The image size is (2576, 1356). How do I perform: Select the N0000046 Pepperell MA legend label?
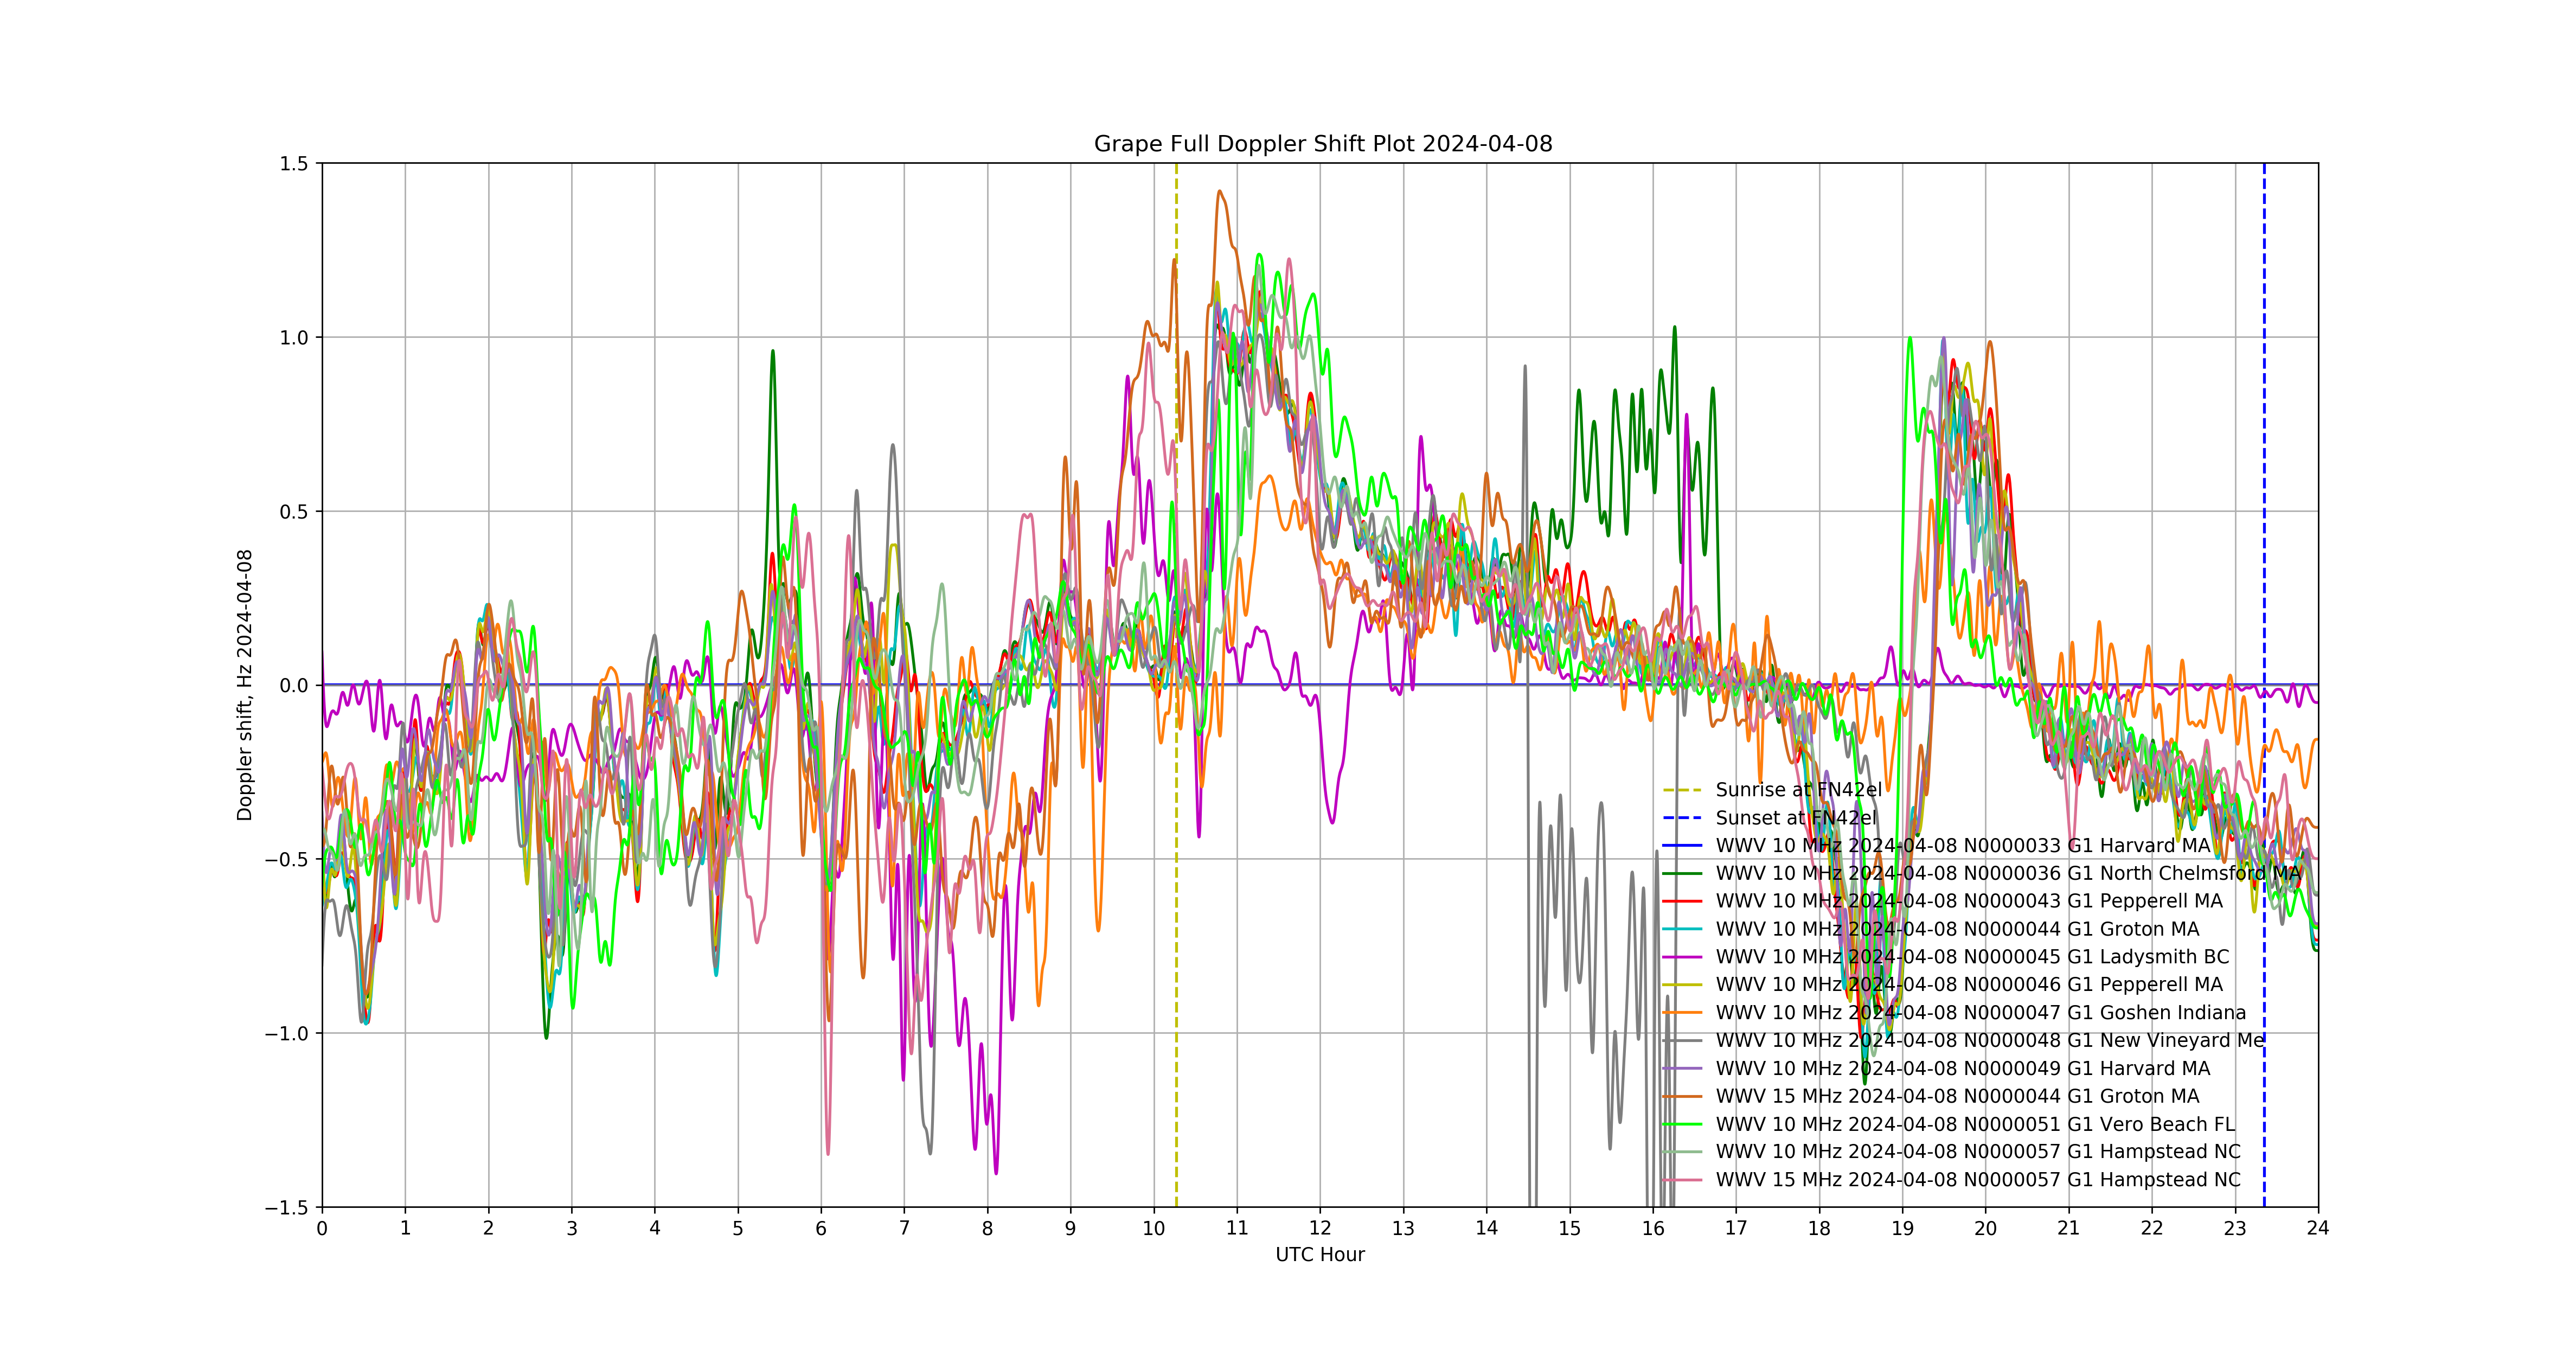[1969, 986]
